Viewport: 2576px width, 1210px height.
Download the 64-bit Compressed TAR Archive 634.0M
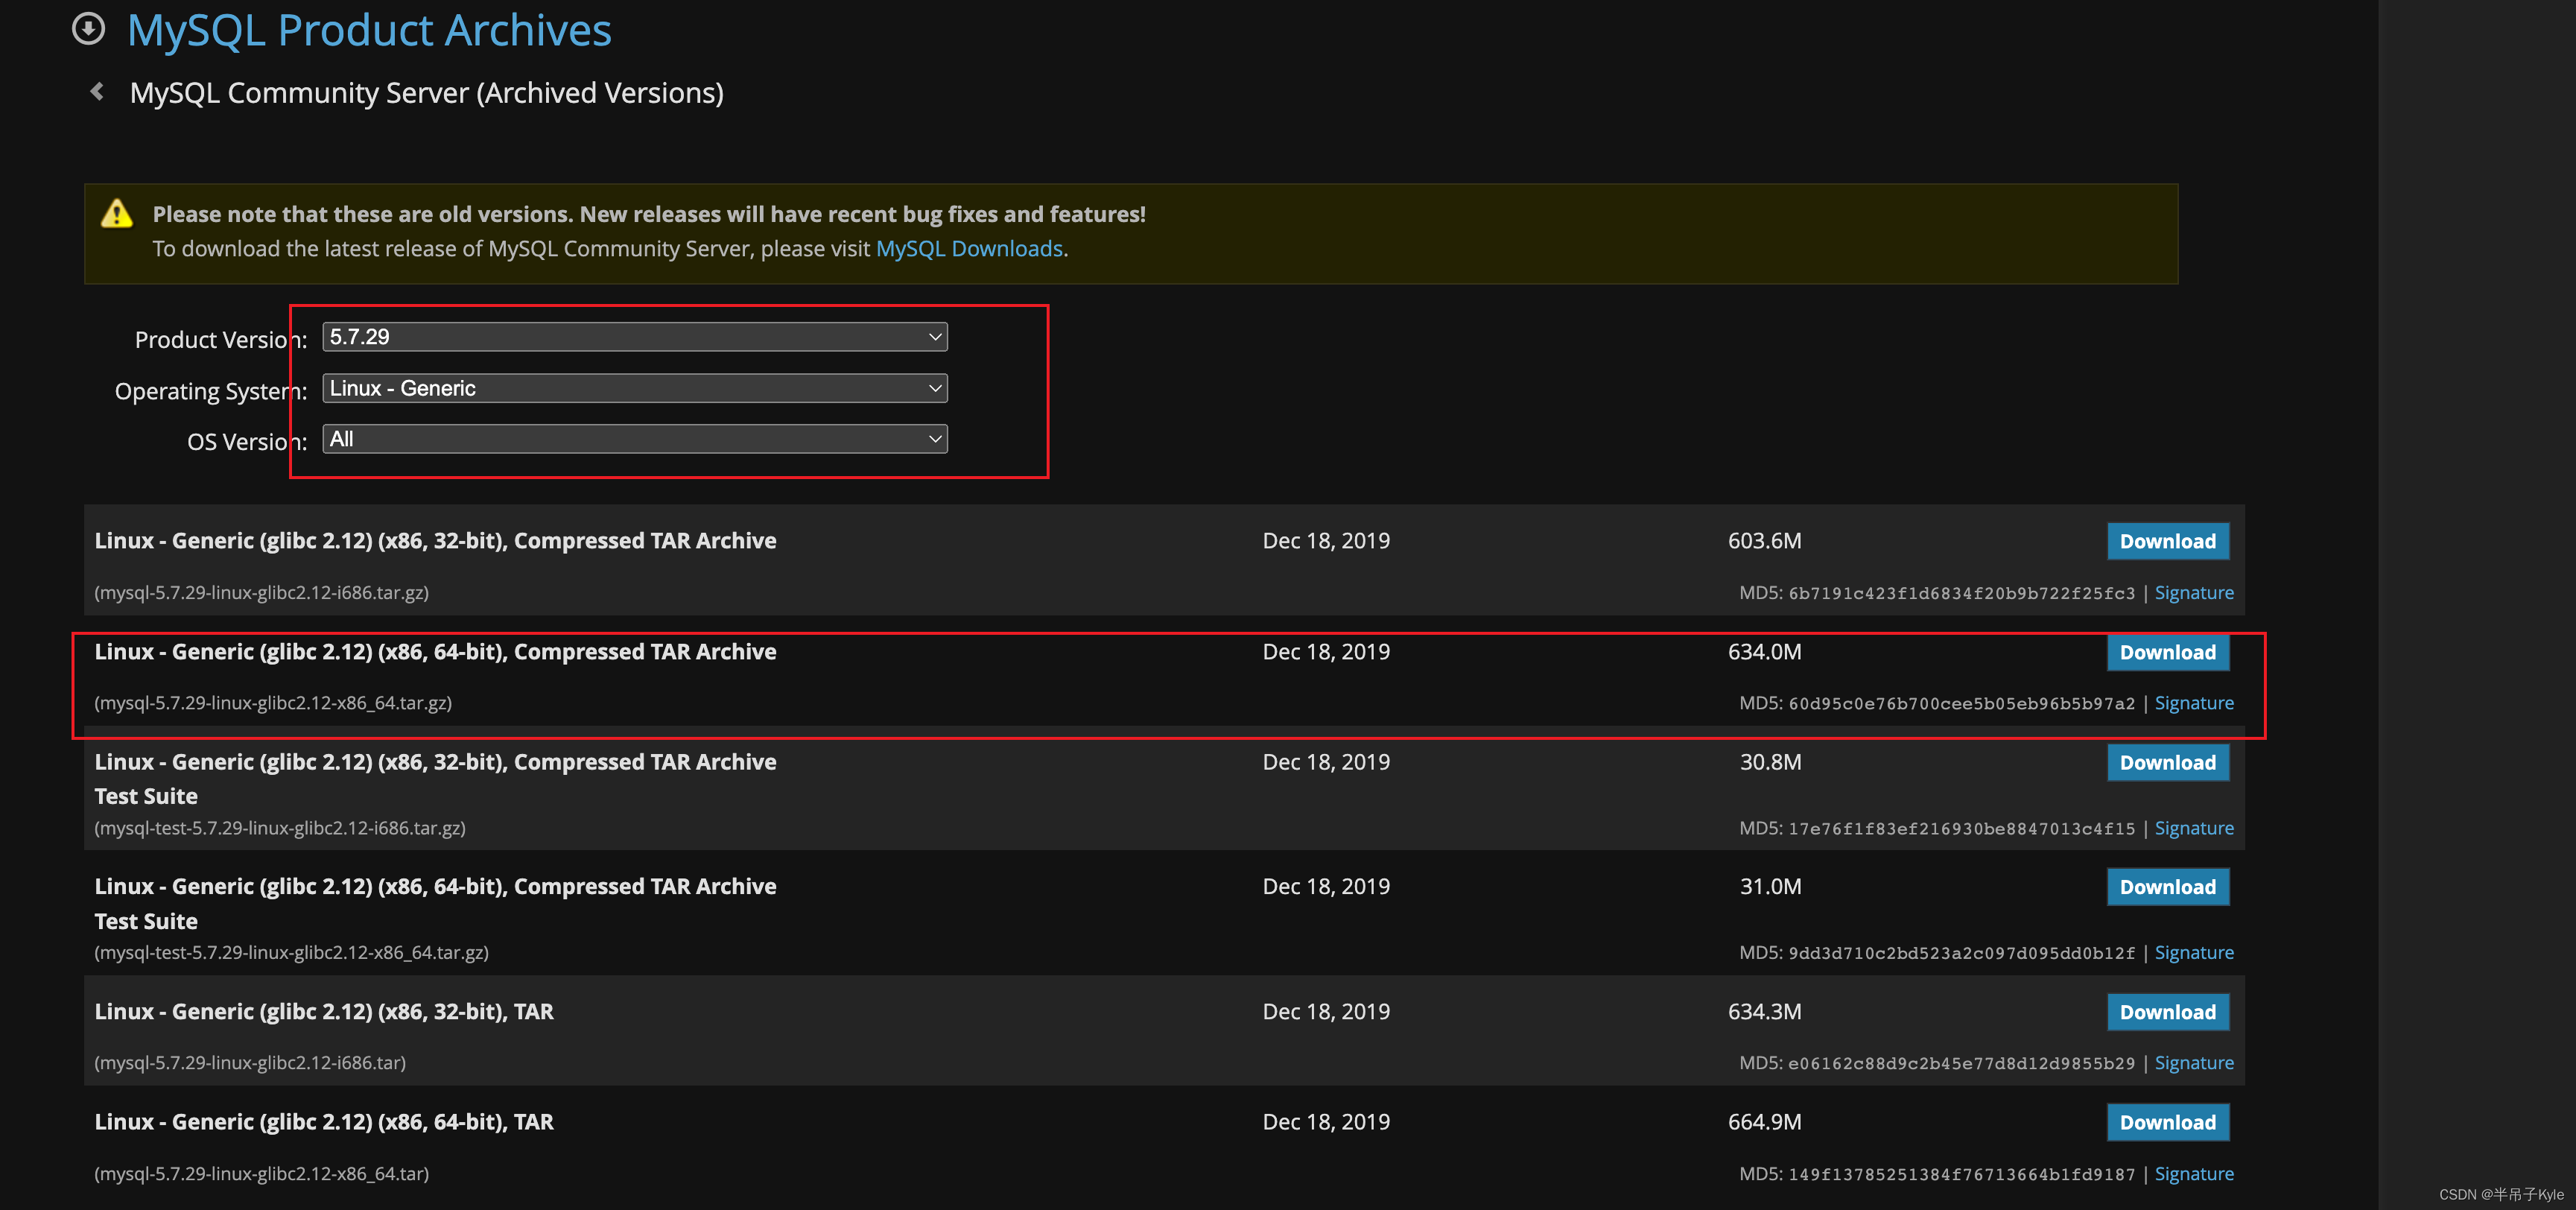pos(2167,652)
